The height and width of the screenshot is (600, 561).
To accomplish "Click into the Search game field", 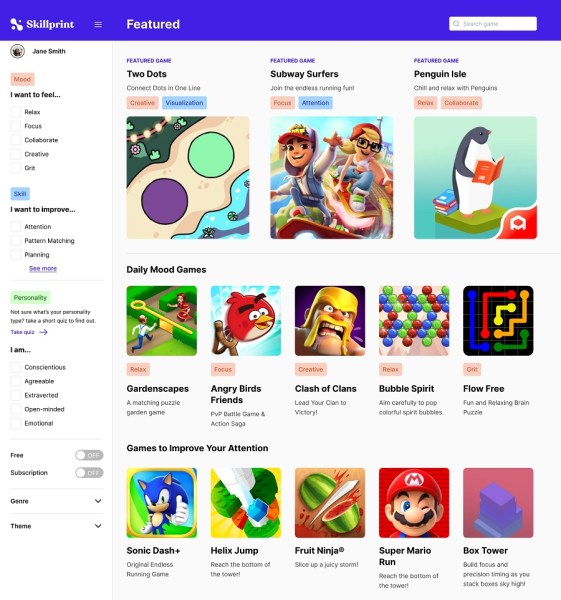I will pyautogui.click(x=493, y=24).
